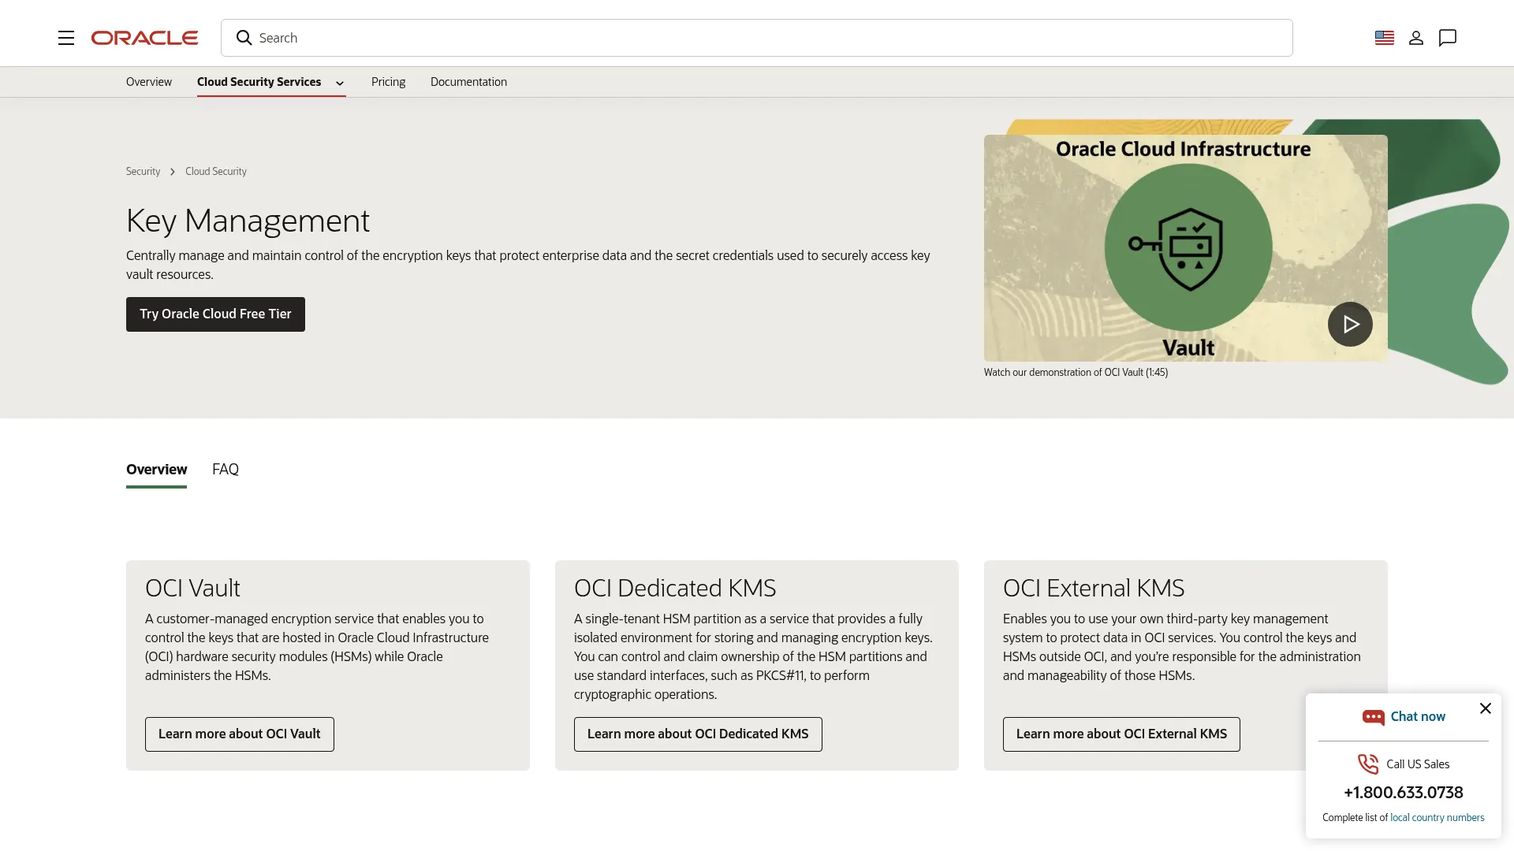Screen dimensions: 1514x851
Task: Click the OCI Dedicated KMS card title
Action: [x=675, y=588]
